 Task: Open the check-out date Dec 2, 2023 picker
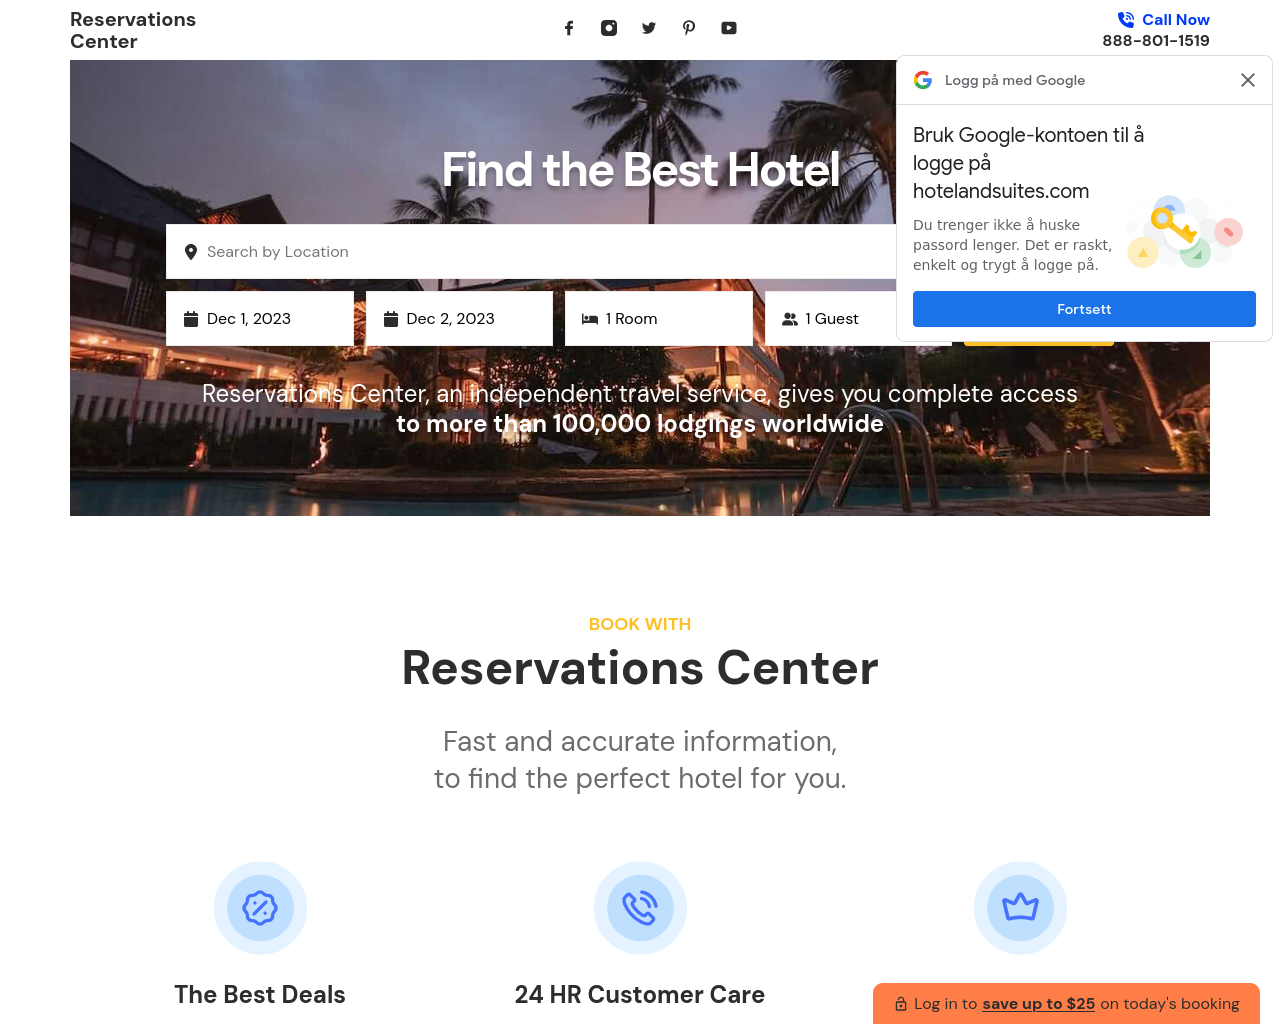pyautogui.click(x=459, y=319)
